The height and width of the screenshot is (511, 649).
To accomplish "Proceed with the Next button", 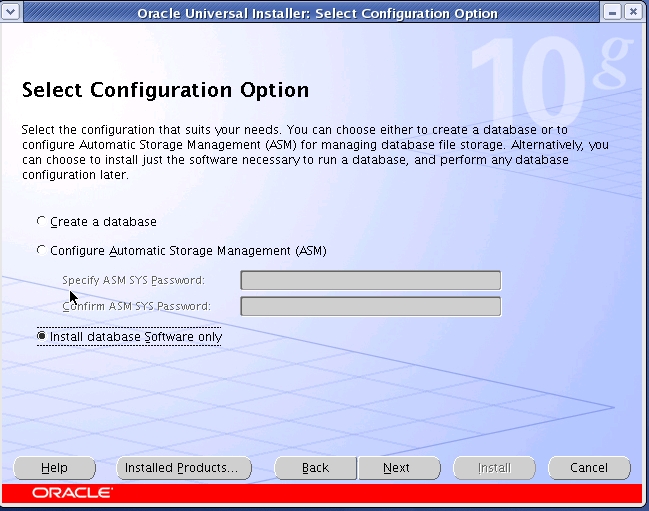I will tap(399, 468).
